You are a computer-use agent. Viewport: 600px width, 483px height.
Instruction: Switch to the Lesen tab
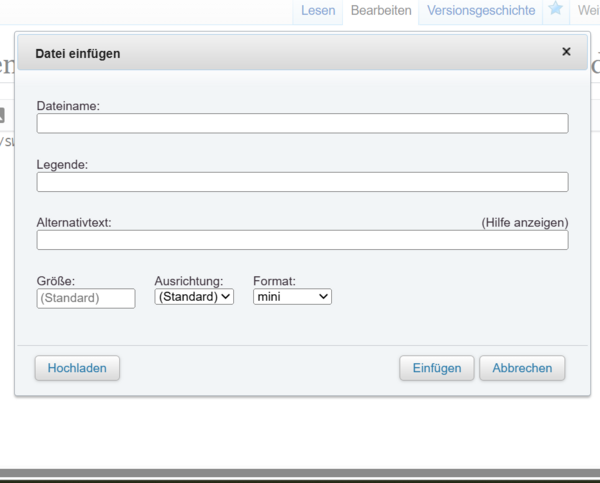[x=318, y=10]
